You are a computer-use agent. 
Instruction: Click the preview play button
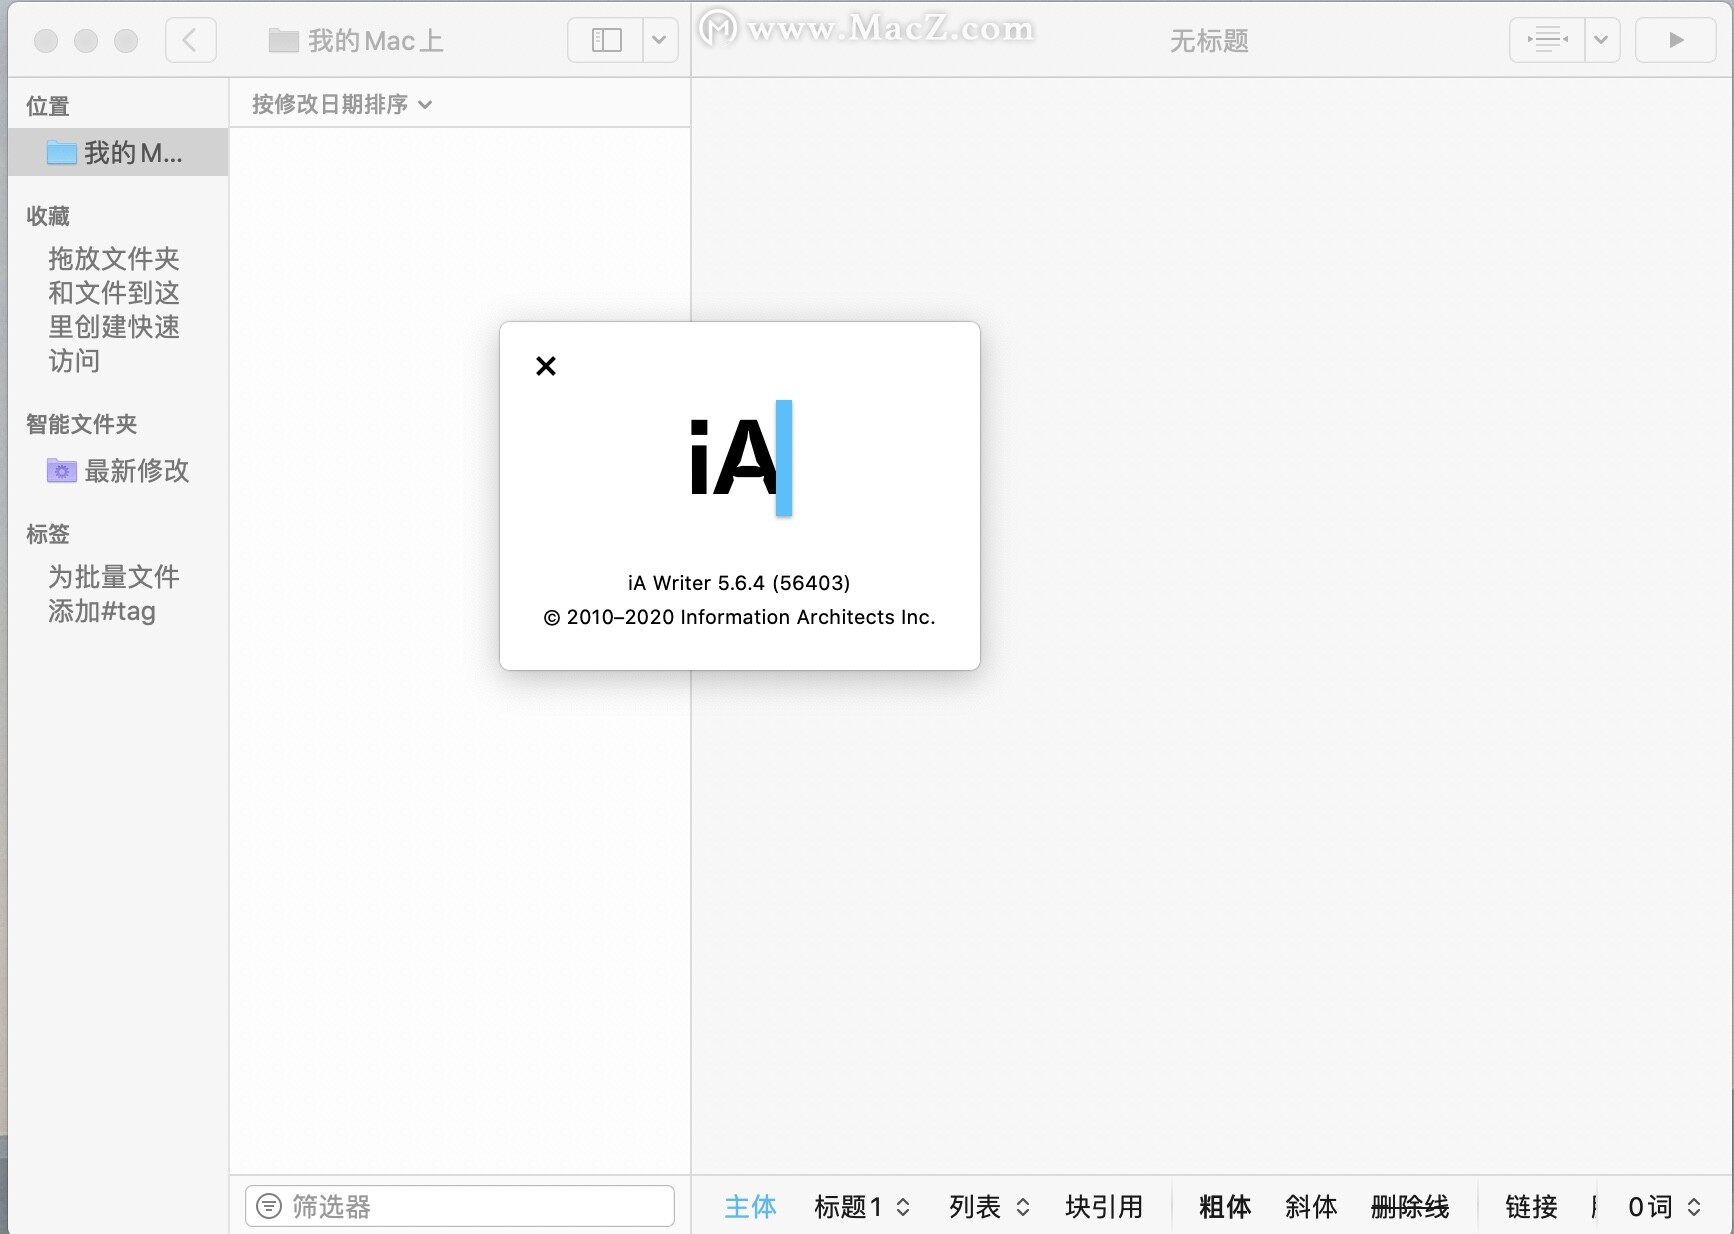1676,41
